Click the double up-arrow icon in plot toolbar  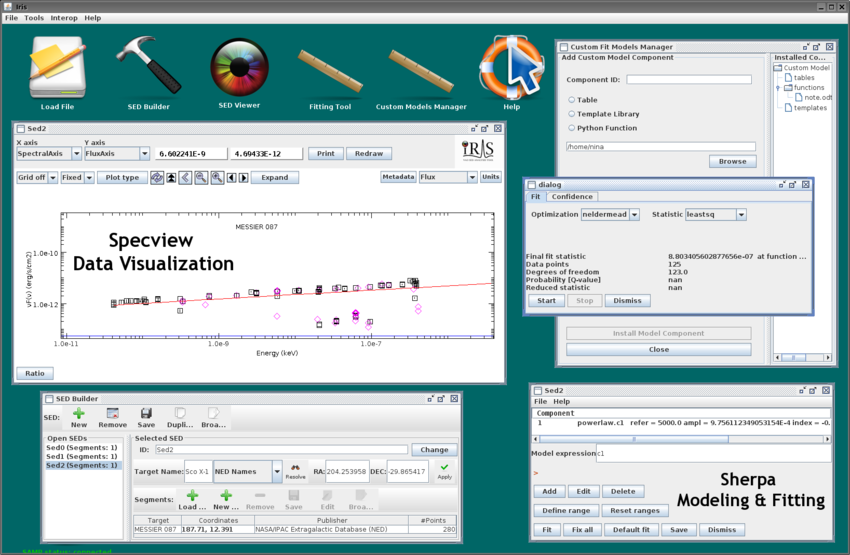click(x=171, y=178)
